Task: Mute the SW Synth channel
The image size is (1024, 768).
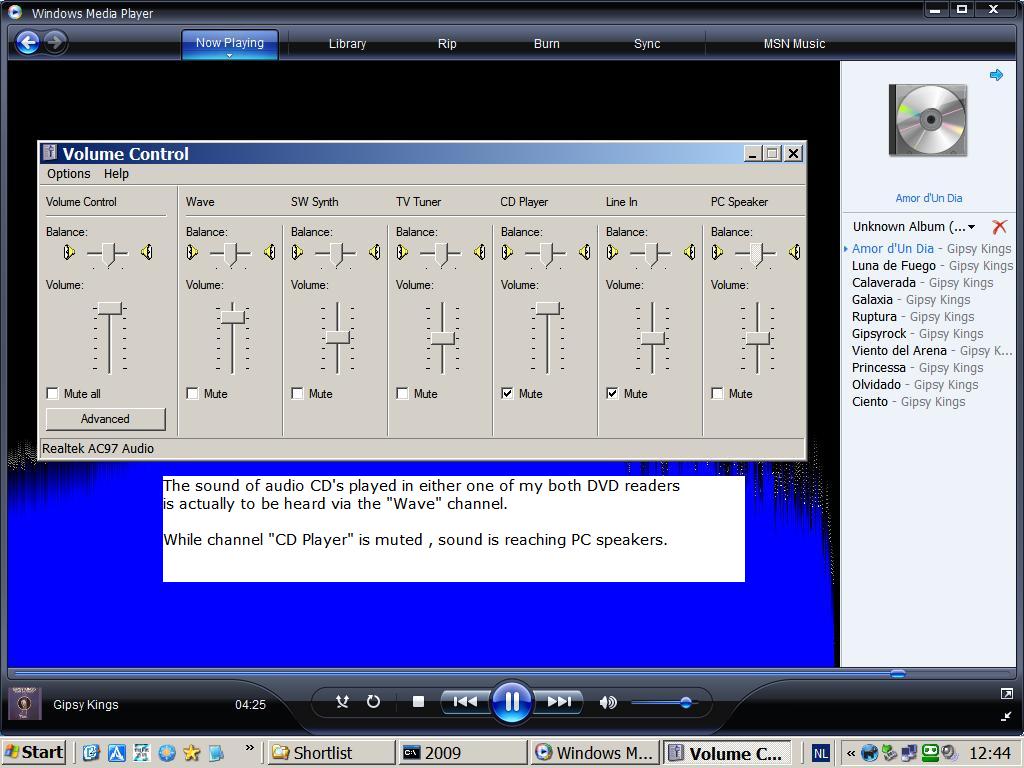Action: (297, 393)
